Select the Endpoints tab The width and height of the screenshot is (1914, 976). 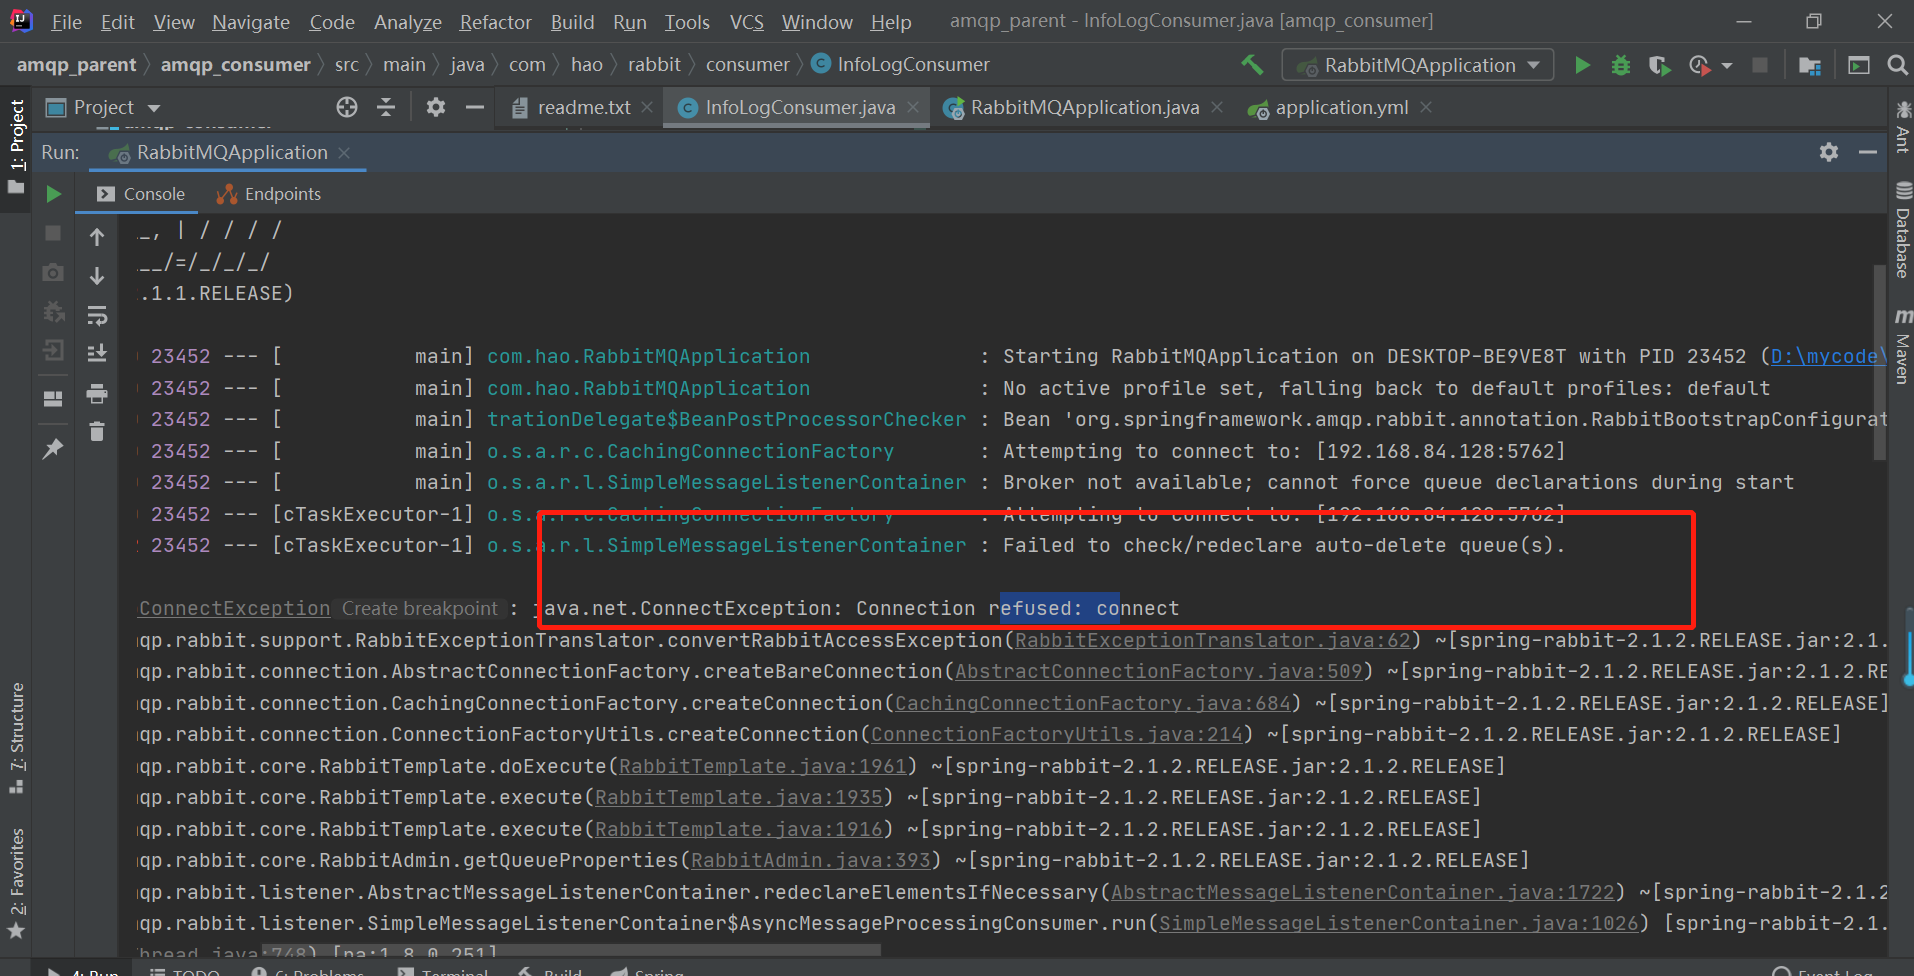click(269, 194)
